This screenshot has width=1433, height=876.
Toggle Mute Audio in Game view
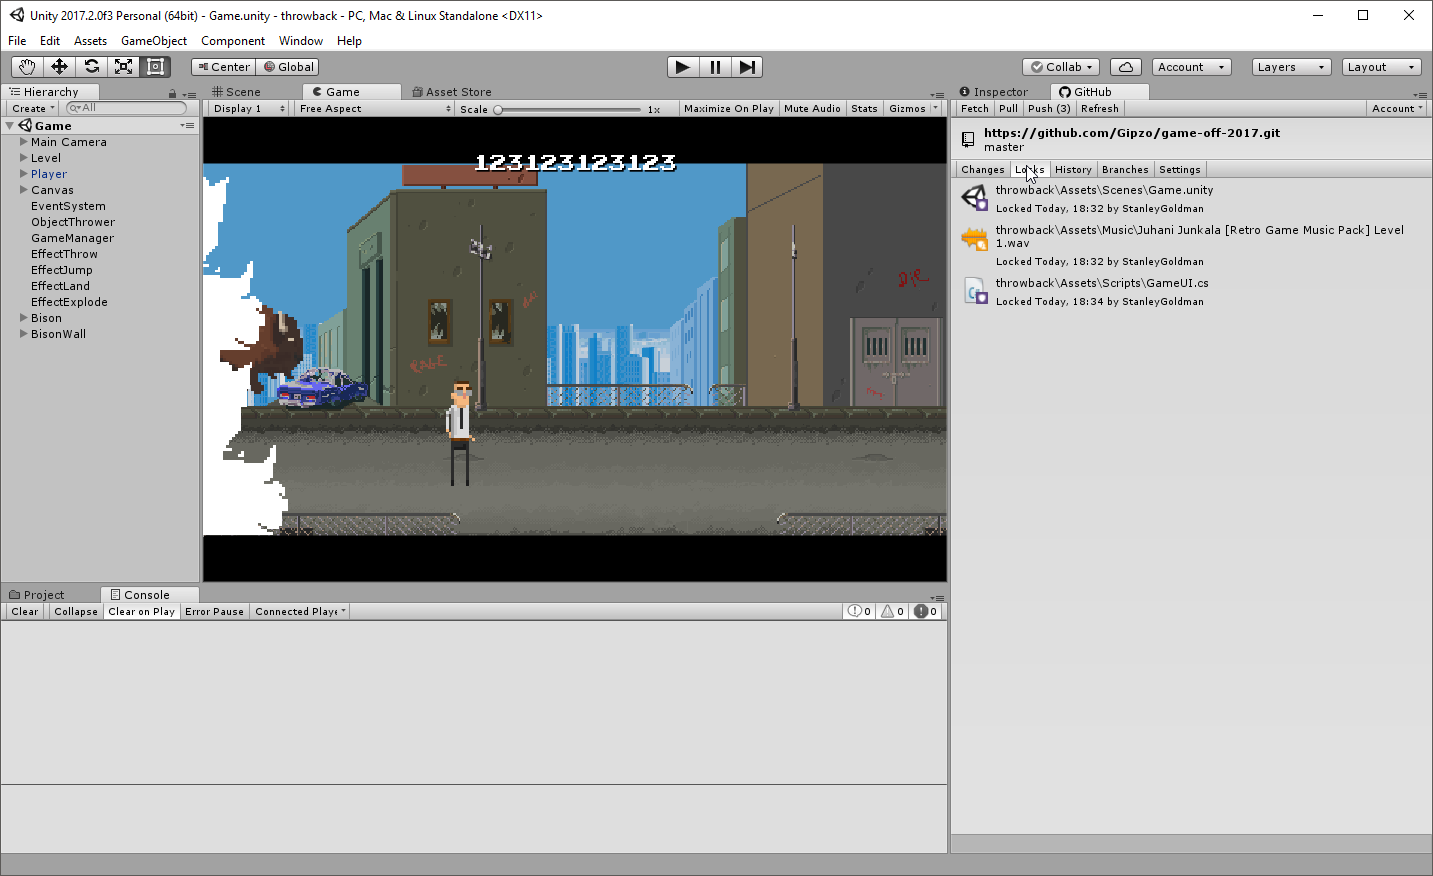812,108
